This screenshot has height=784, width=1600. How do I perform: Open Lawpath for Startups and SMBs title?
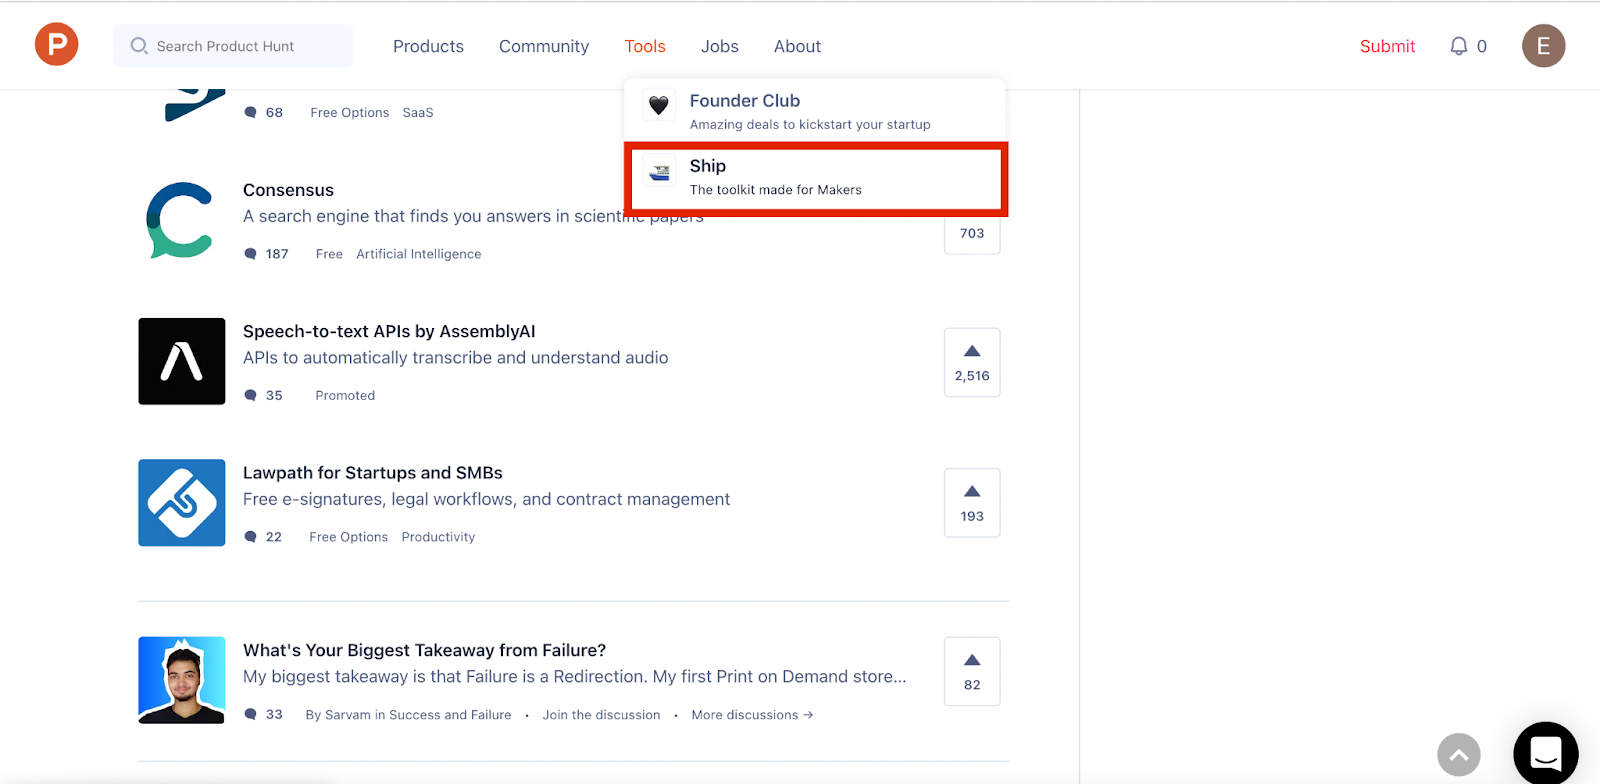[373, 472]
